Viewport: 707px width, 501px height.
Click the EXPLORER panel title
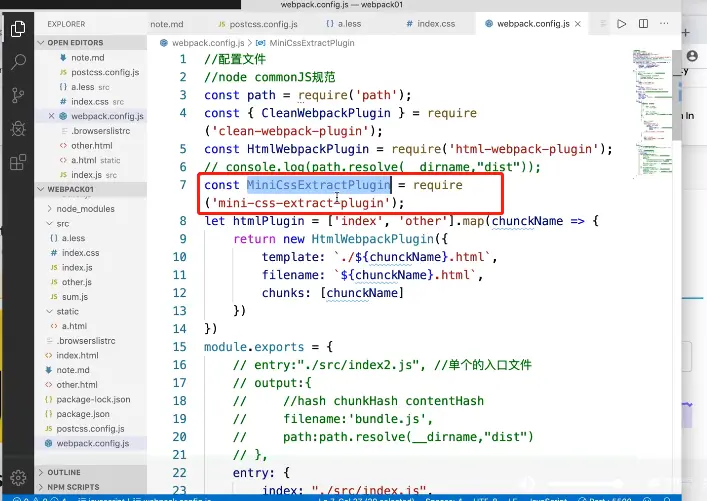pyautogui.click(x=66, y=24)
